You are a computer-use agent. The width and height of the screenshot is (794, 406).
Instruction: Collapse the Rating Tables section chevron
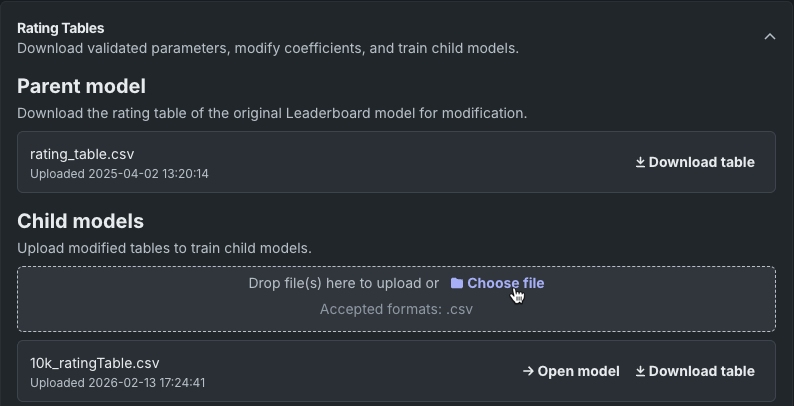769,37
